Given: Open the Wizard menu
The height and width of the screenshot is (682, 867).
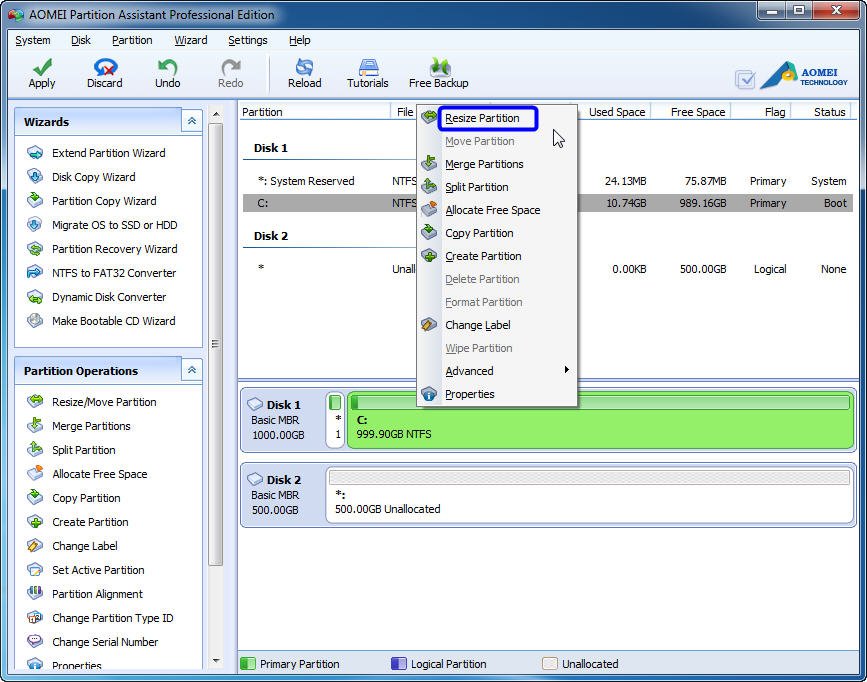Looking at the screenshot, I should (x=191, y=40).
